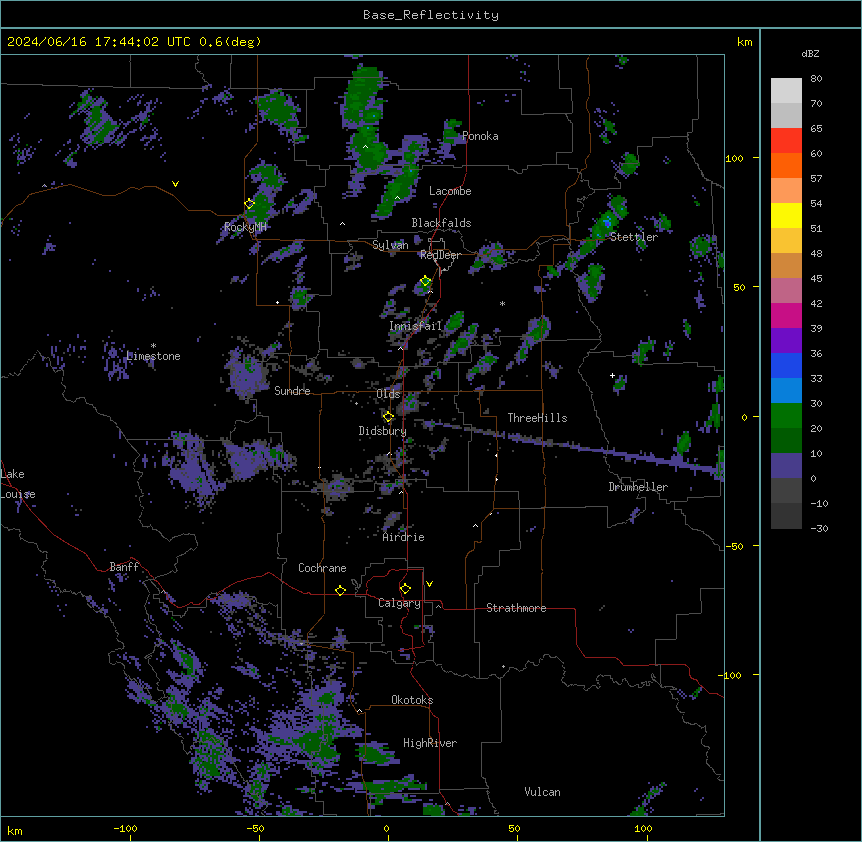Click the Airdrie label
862x842 pixels.
coord(403,537)
